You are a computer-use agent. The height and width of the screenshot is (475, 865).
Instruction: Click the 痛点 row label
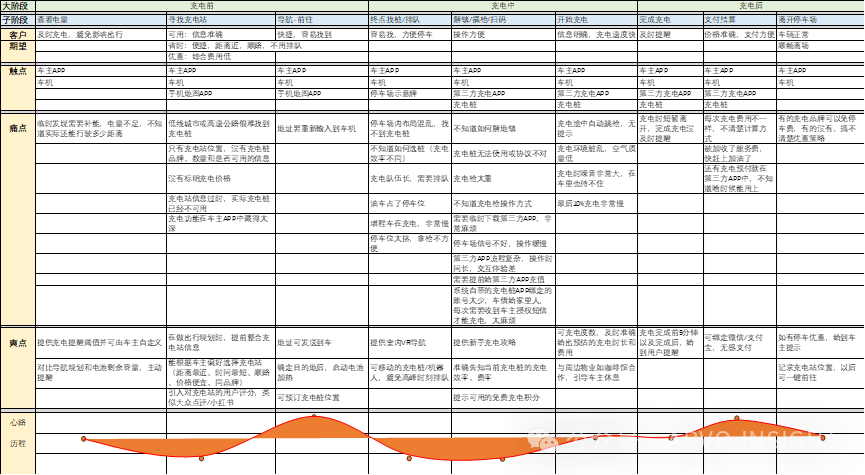tap(17, 128)
